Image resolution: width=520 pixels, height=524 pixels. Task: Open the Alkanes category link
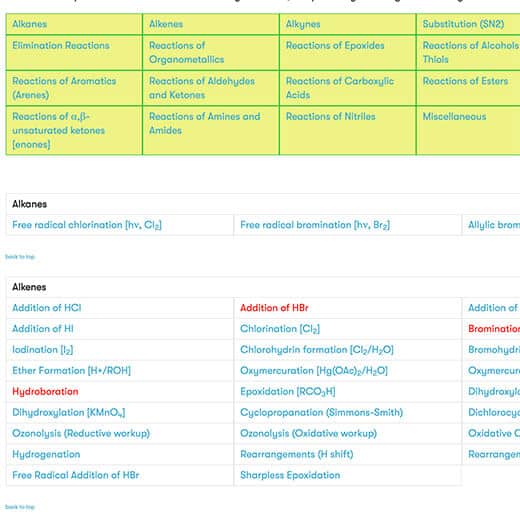[29, 24]
